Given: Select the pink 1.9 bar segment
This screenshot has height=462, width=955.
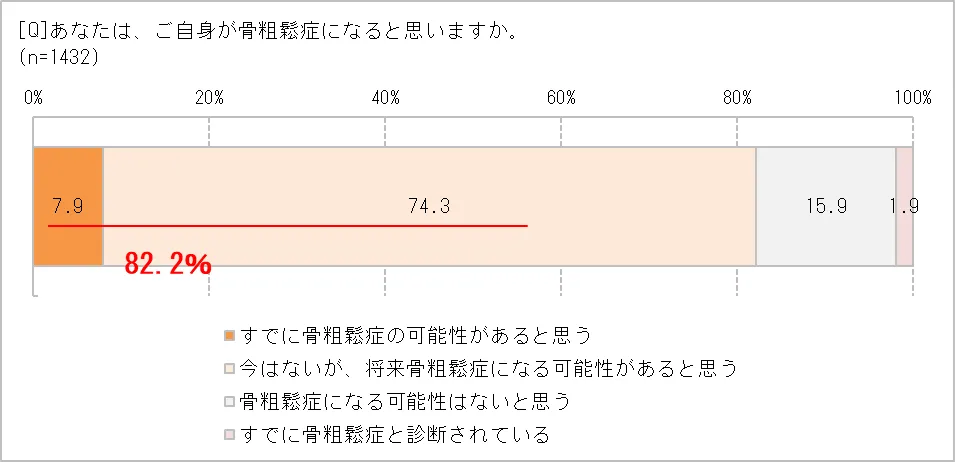Looking at the screenshot, I should coord(904,180).
